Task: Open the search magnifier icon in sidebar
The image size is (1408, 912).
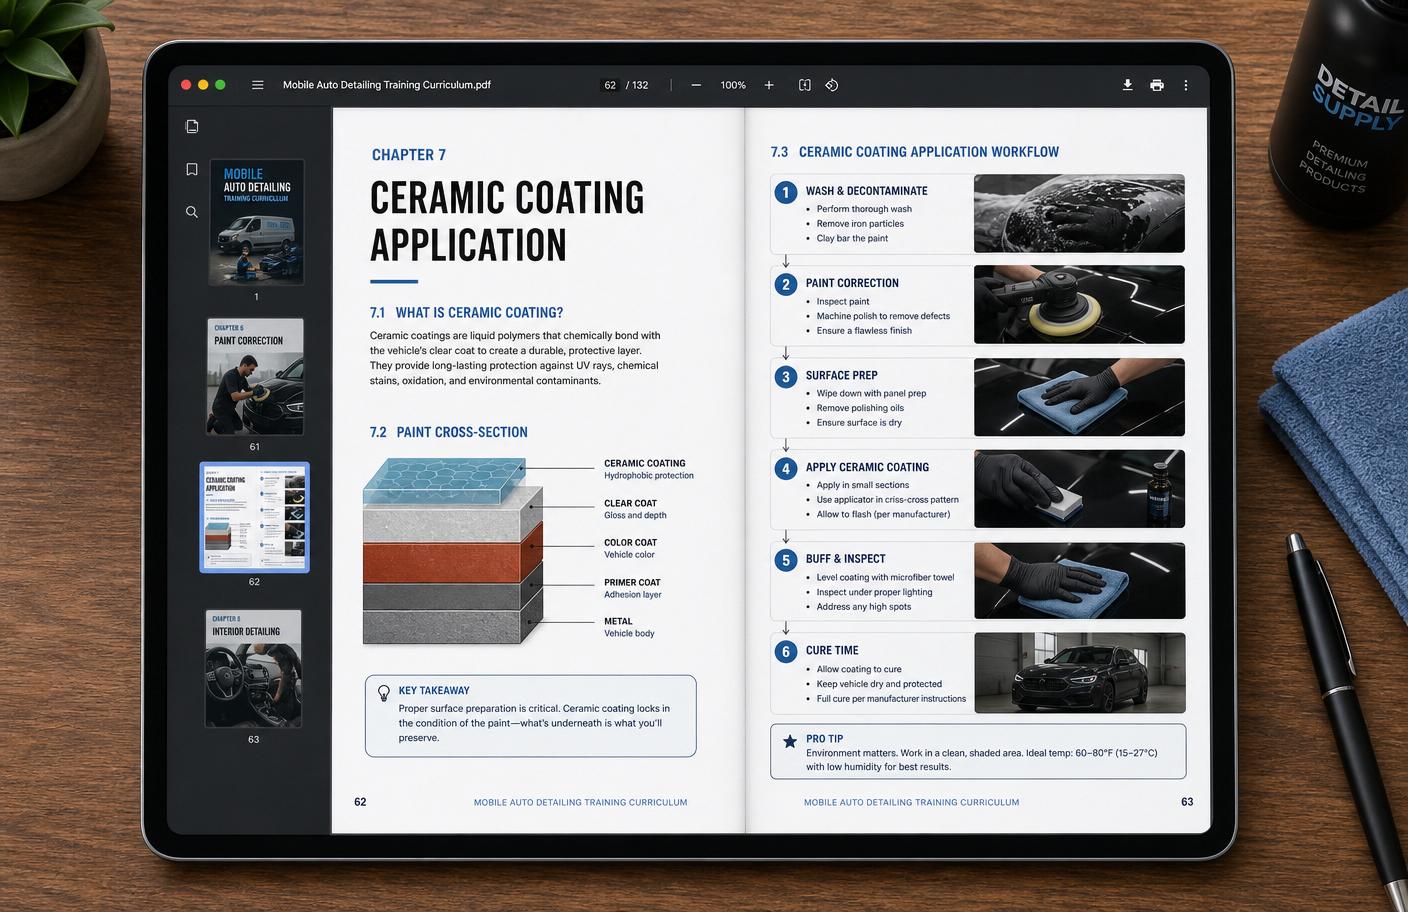Action: 192,212
